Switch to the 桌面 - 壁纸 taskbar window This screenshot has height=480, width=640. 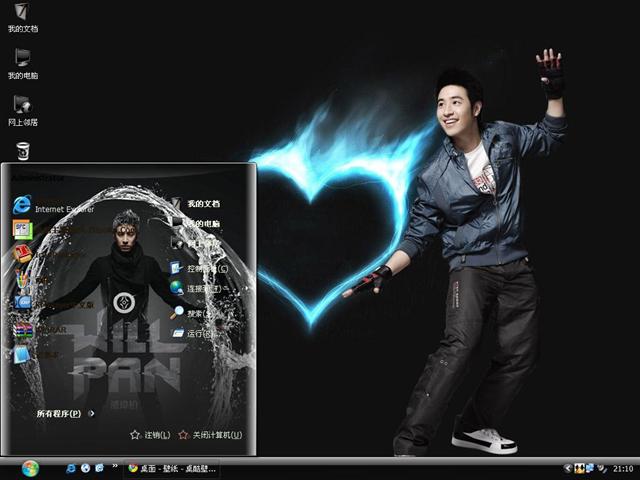[x=172, y=469]
